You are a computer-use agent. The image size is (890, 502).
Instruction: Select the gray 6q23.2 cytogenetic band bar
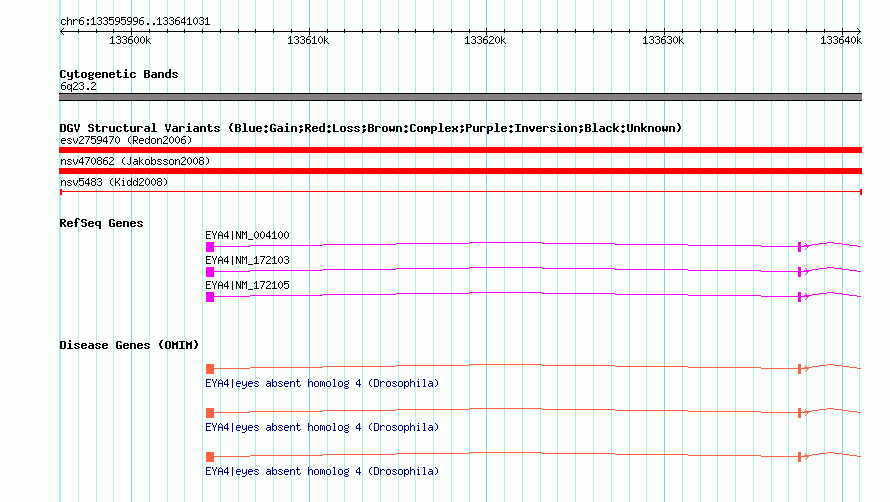tap(460, 97)
